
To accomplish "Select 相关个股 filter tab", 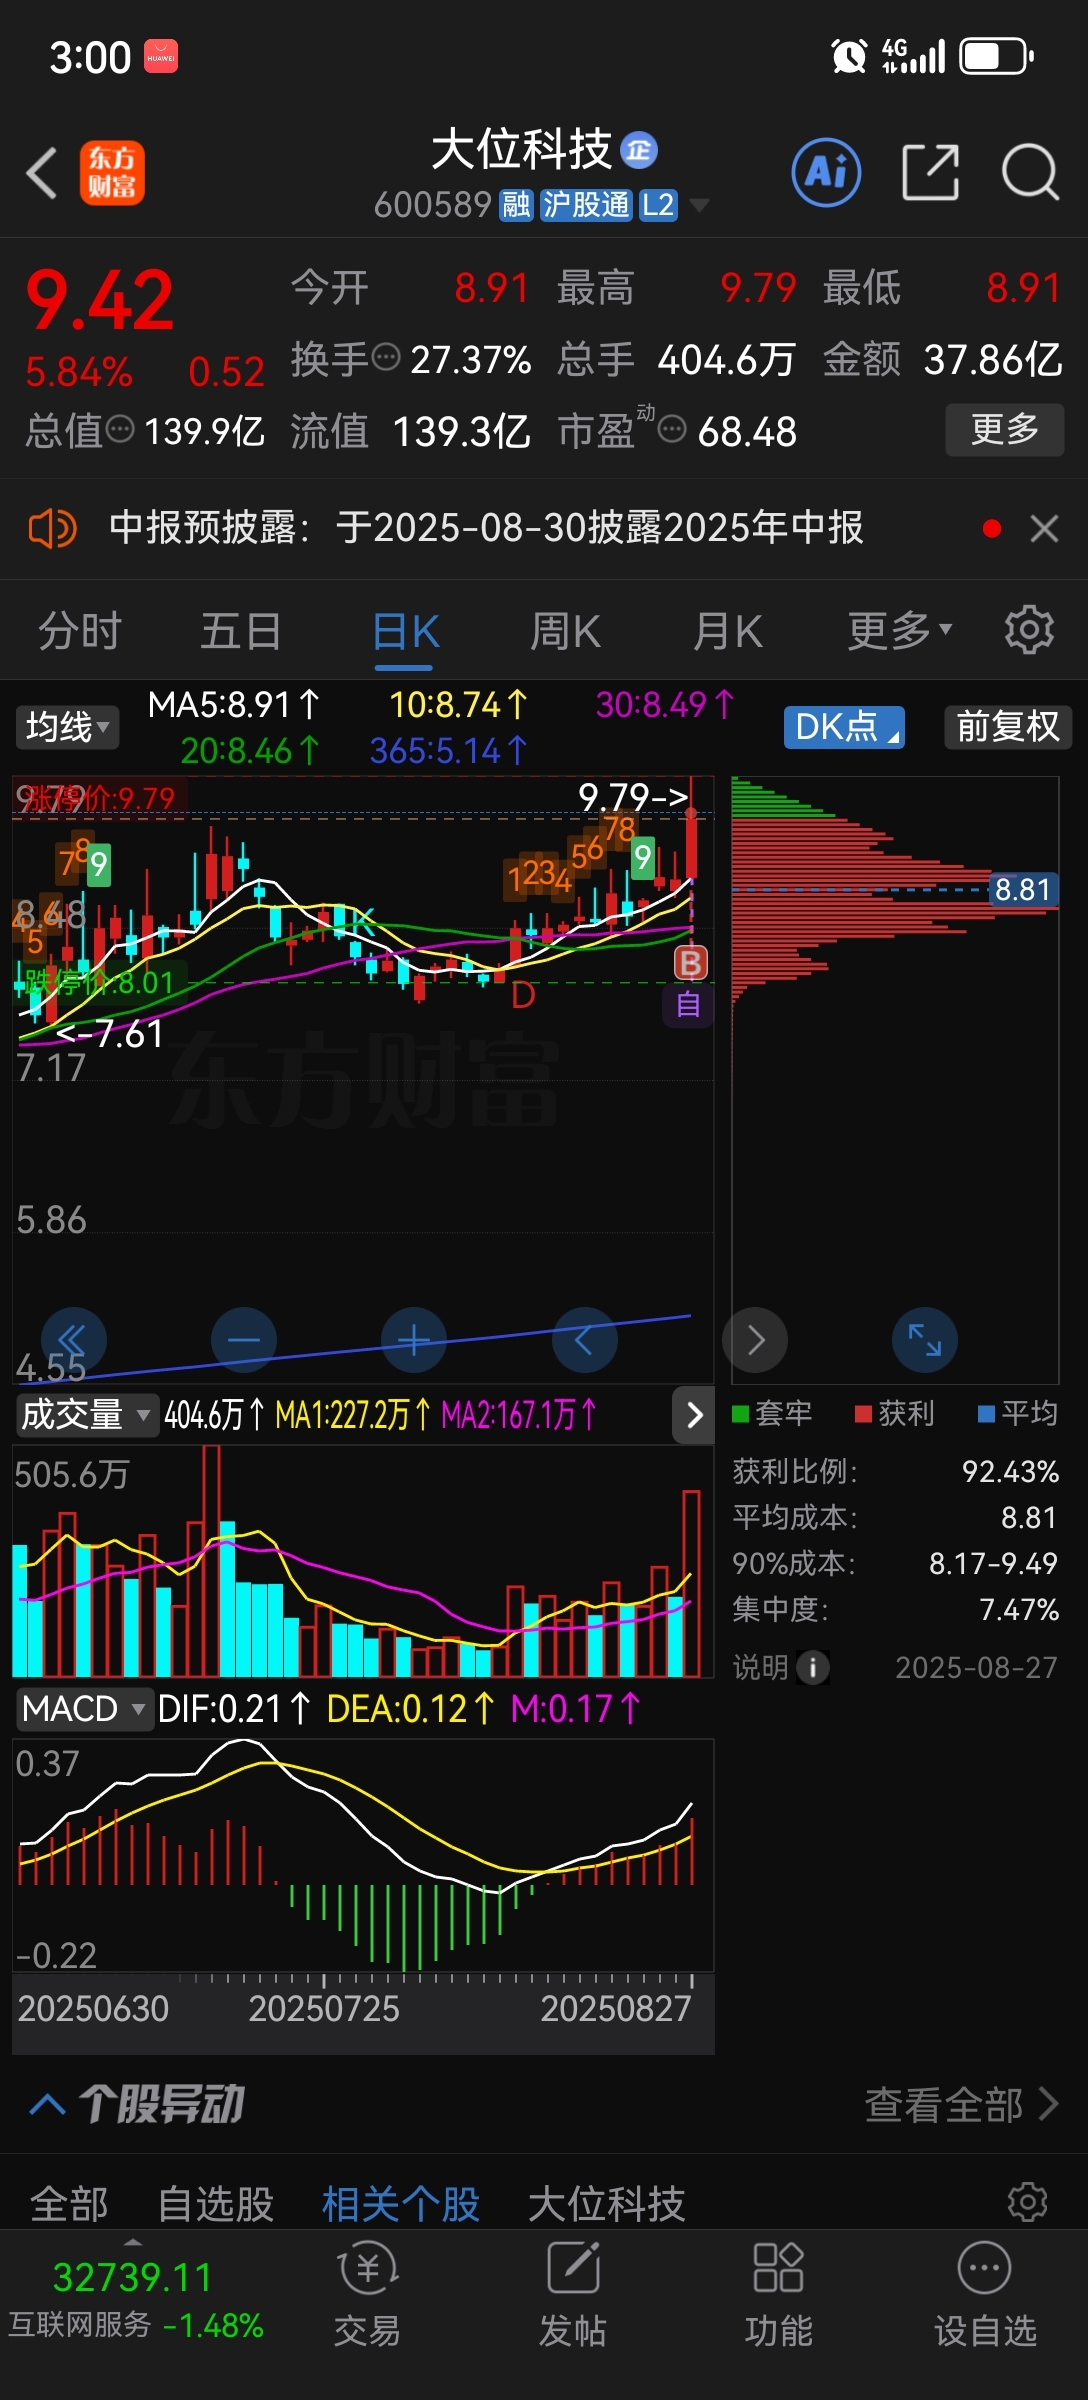I will pos(401,2204).
